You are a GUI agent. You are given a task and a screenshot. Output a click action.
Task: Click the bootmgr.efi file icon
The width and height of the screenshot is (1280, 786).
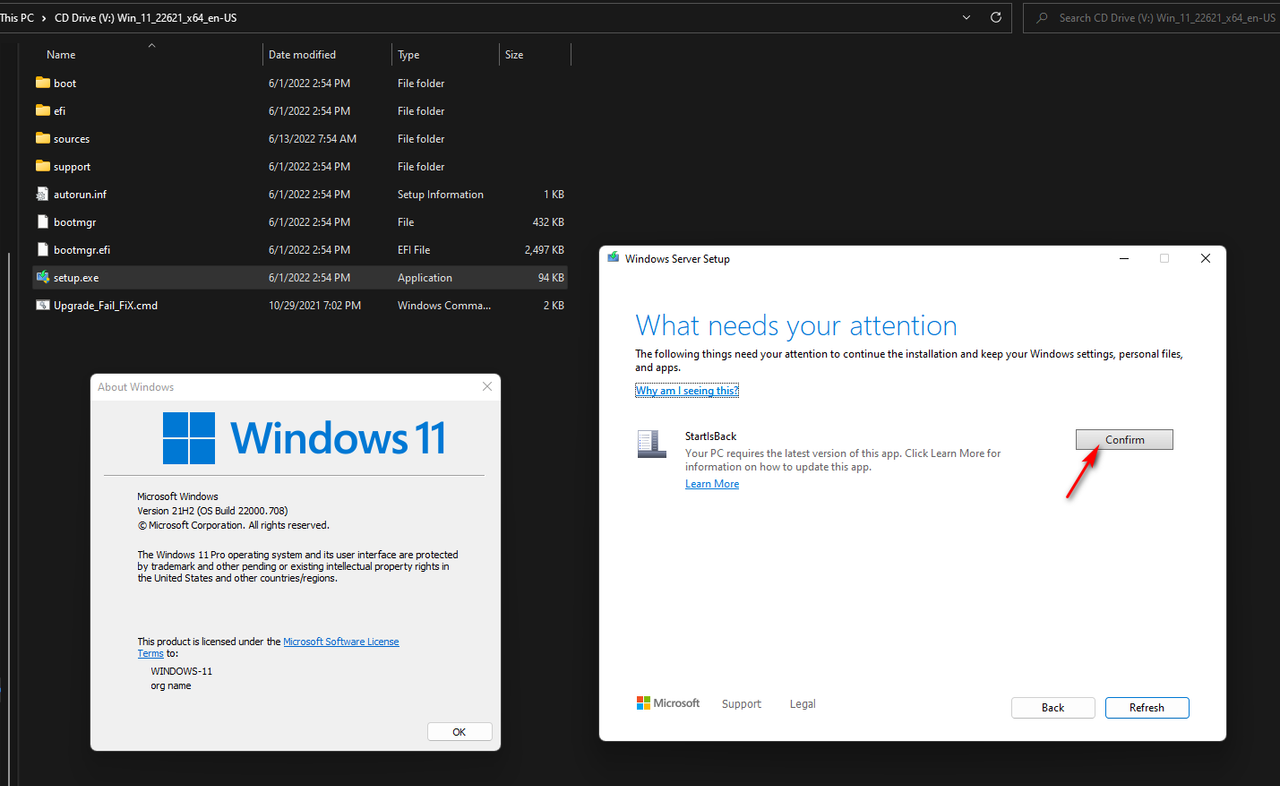pyautogui.click(x=42, y=250)
